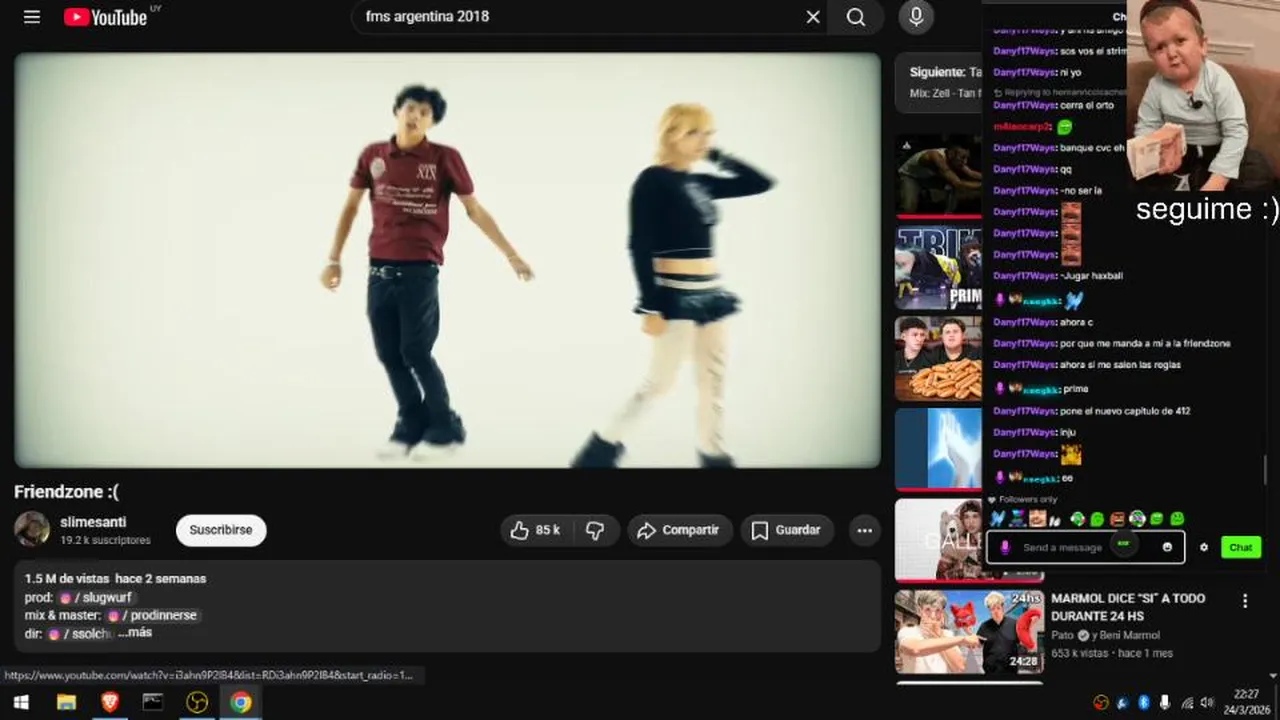Click the green Chat send button

(x=1241, y=547)
